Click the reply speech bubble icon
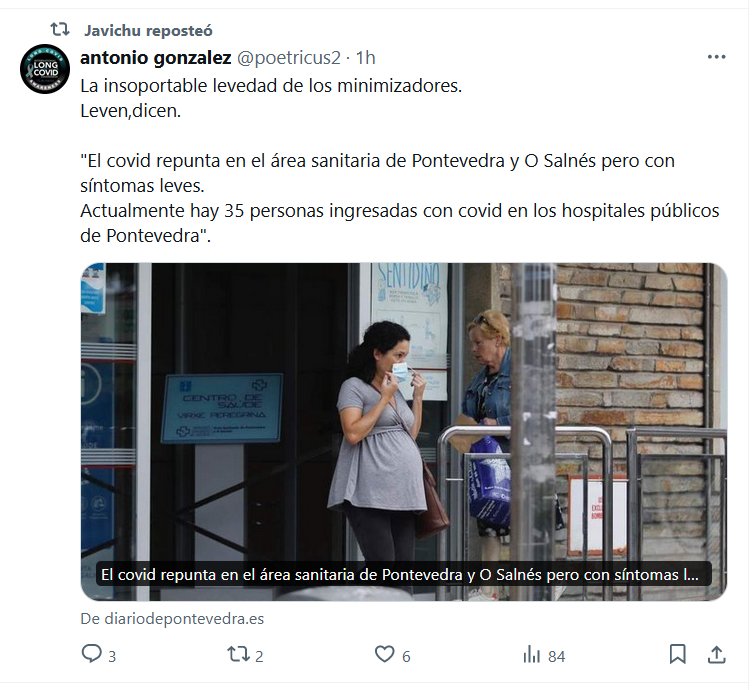The width and height of the screenshot is (756, 690). coord(92,654)
